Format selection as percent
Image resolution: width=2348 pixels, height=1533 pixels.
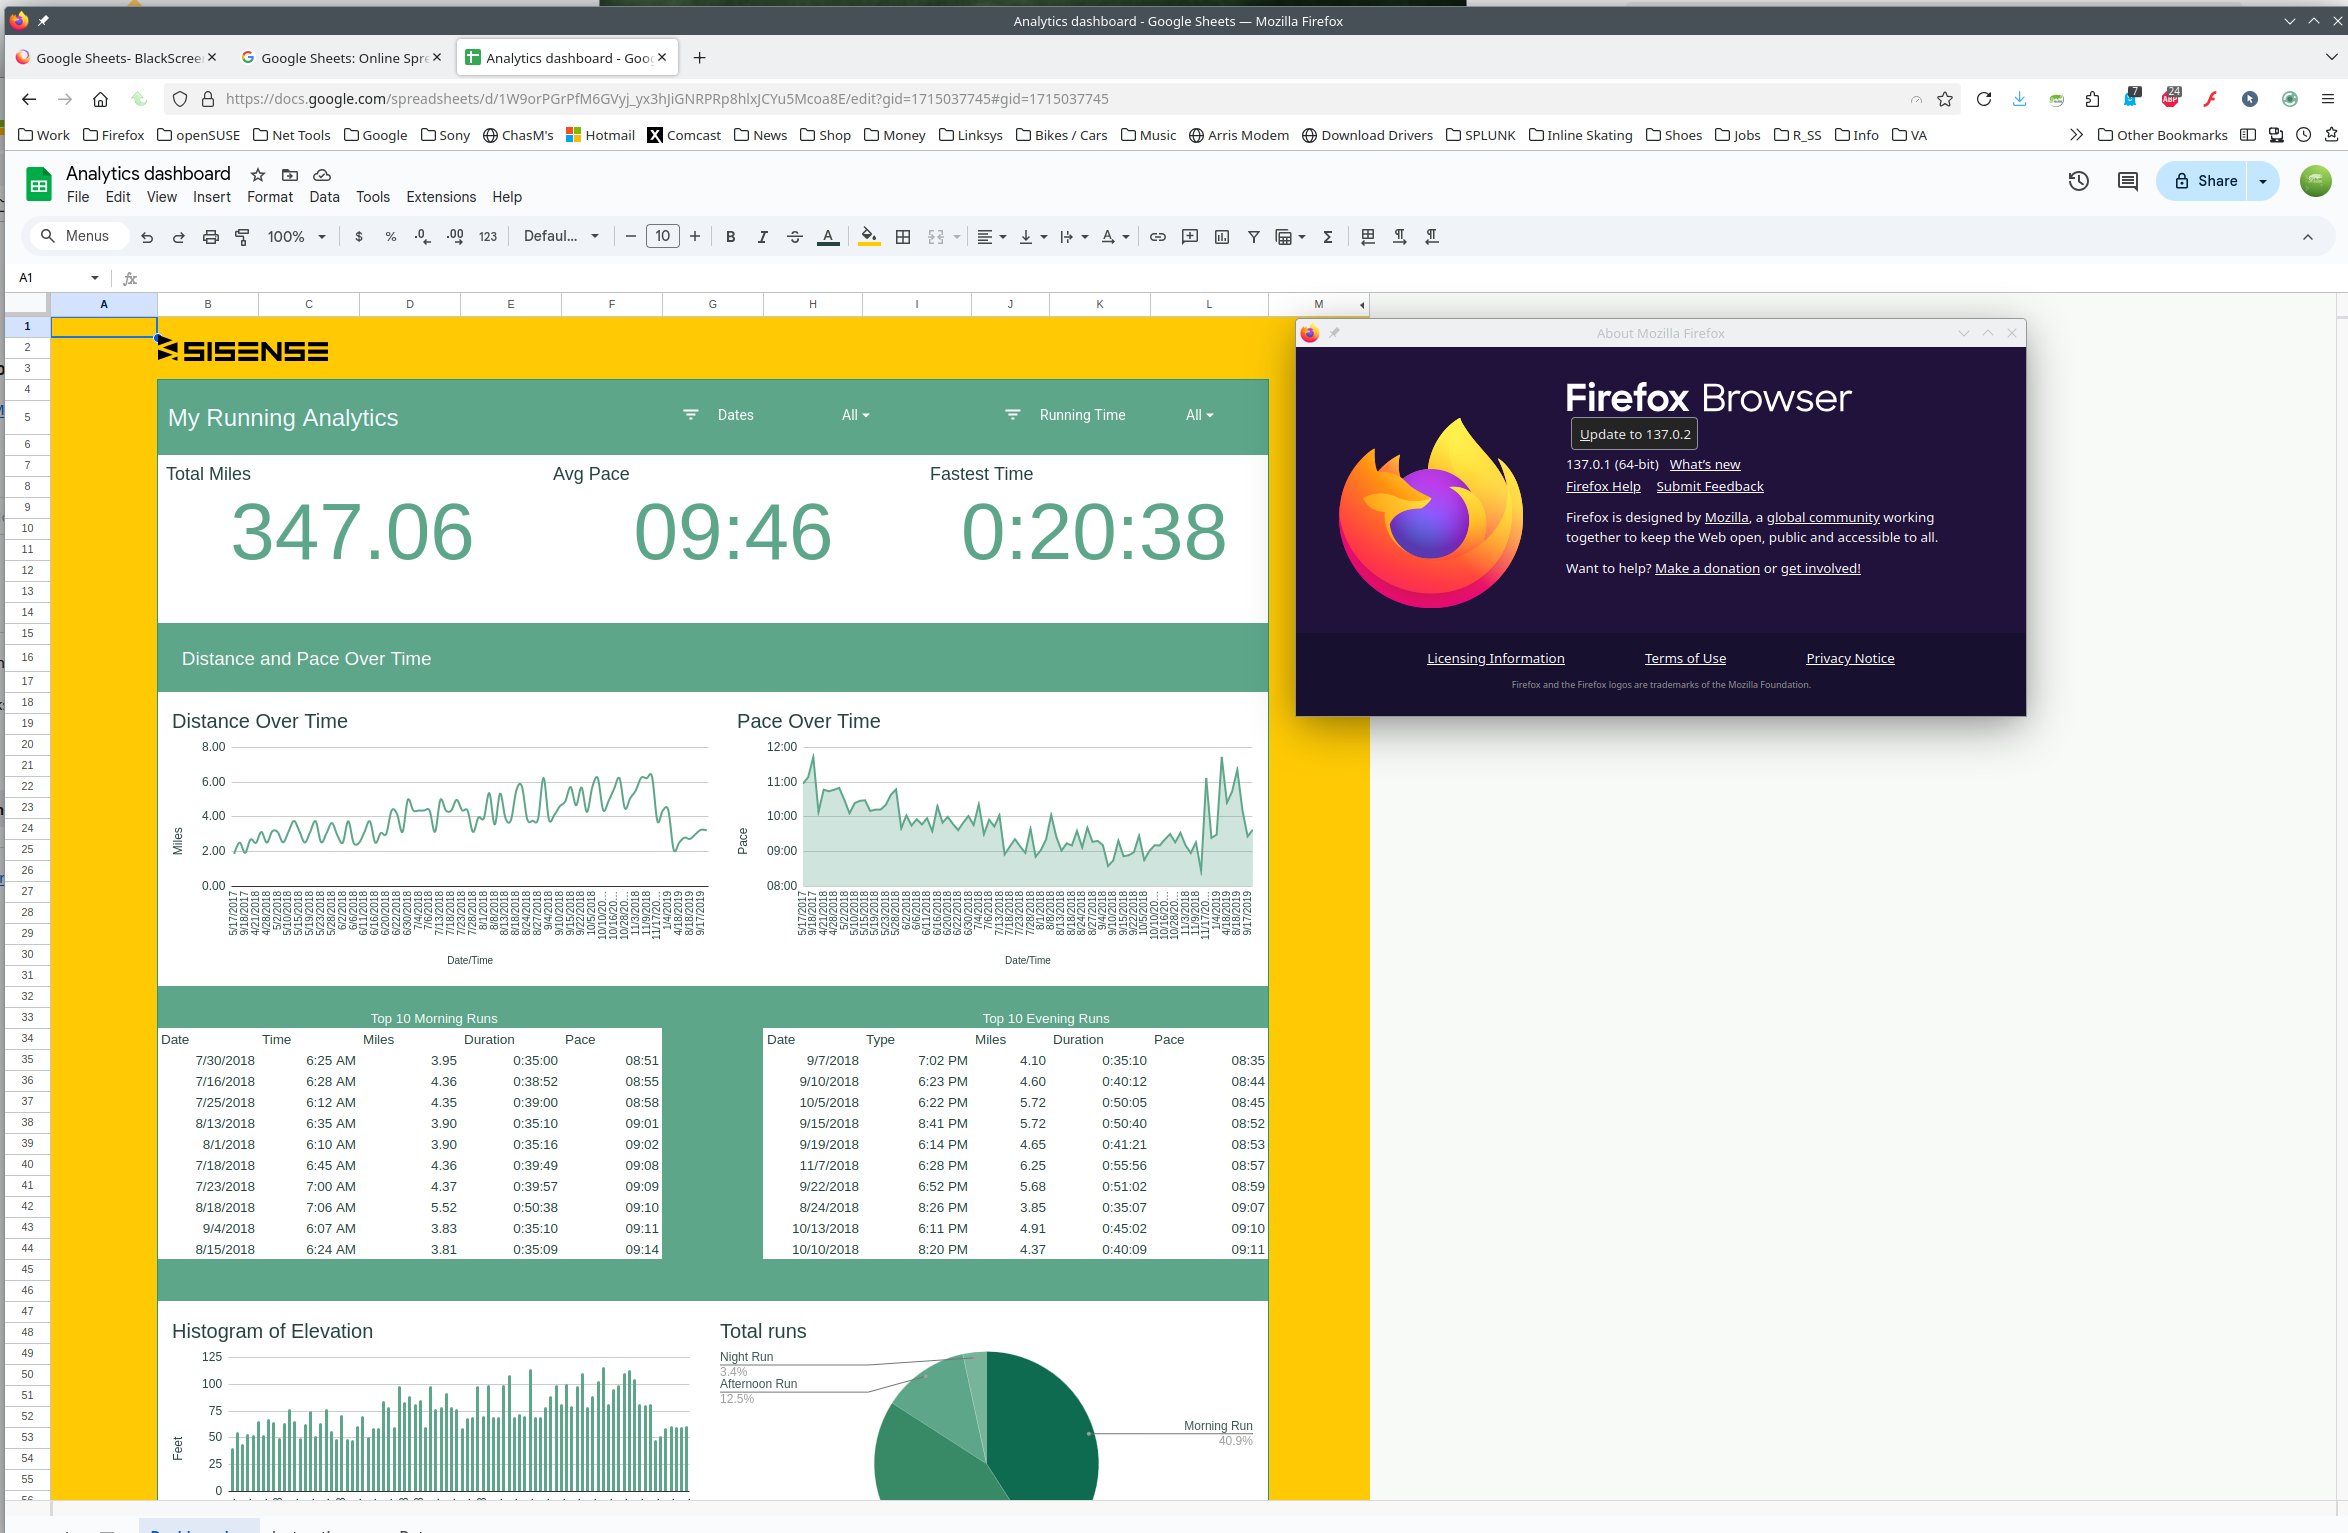(391, 237)
